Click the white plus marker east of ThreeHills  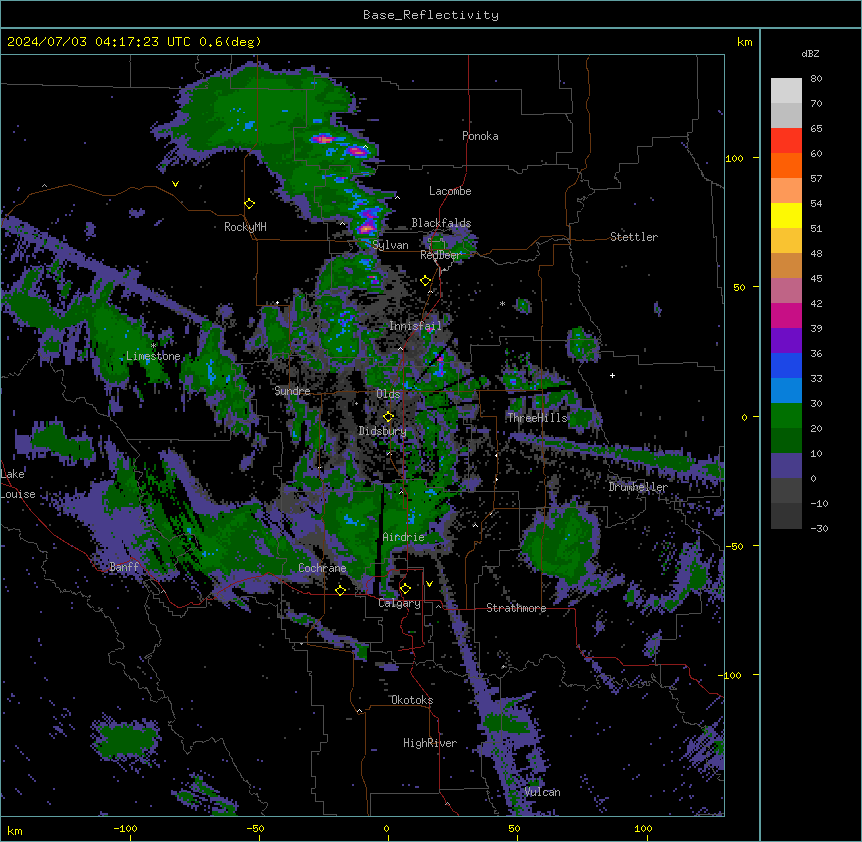pyautogui.click(x=612, y=375)
